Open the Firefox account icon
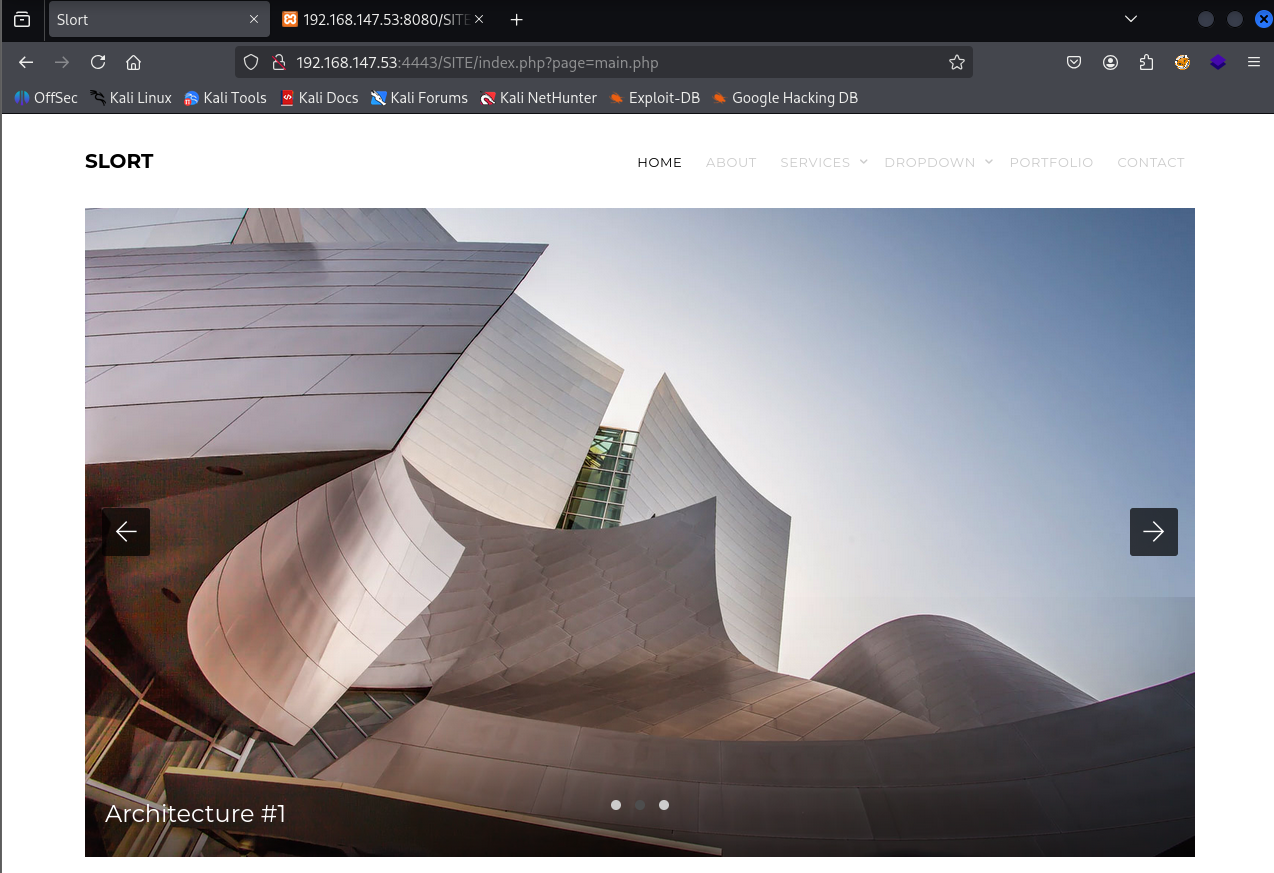The image size is (1274, 873). 1110,62
